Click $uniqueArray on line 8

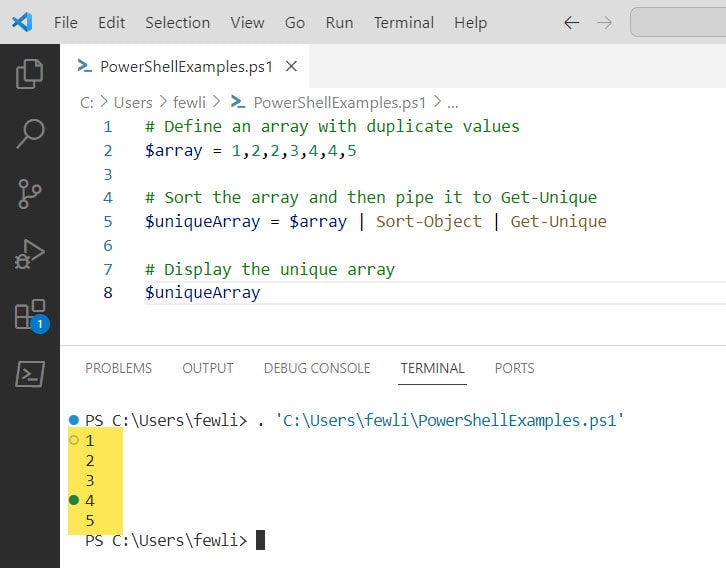click(203, 293)
